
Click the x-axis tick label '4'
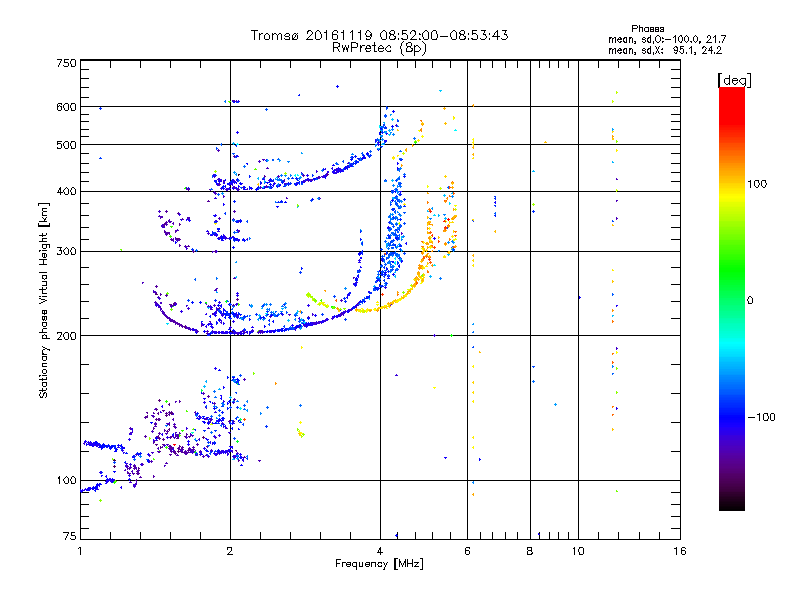click(x=380, y=551)
